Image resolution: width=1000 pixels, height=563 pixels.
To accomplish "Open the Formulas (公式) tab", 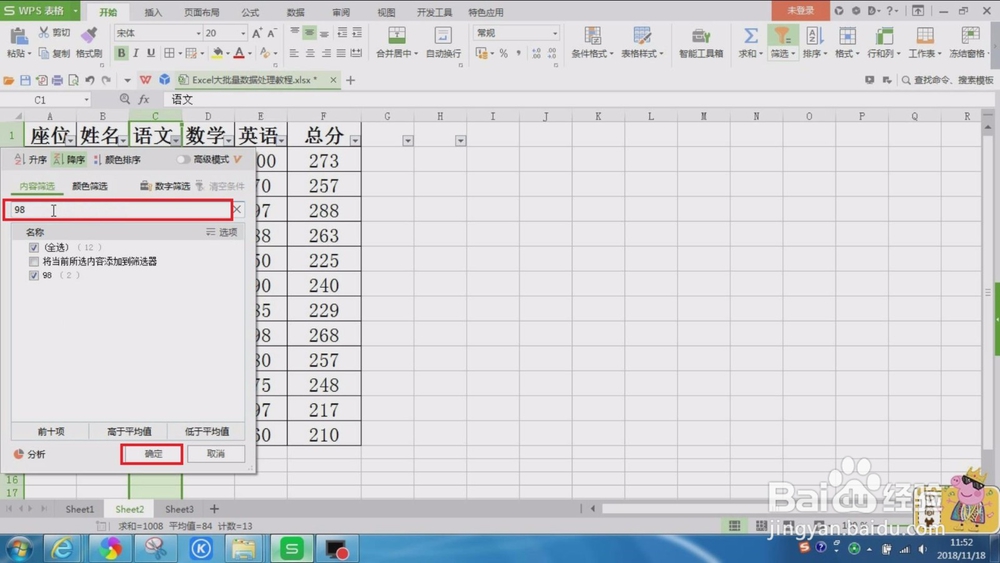I will pos(251,12).
